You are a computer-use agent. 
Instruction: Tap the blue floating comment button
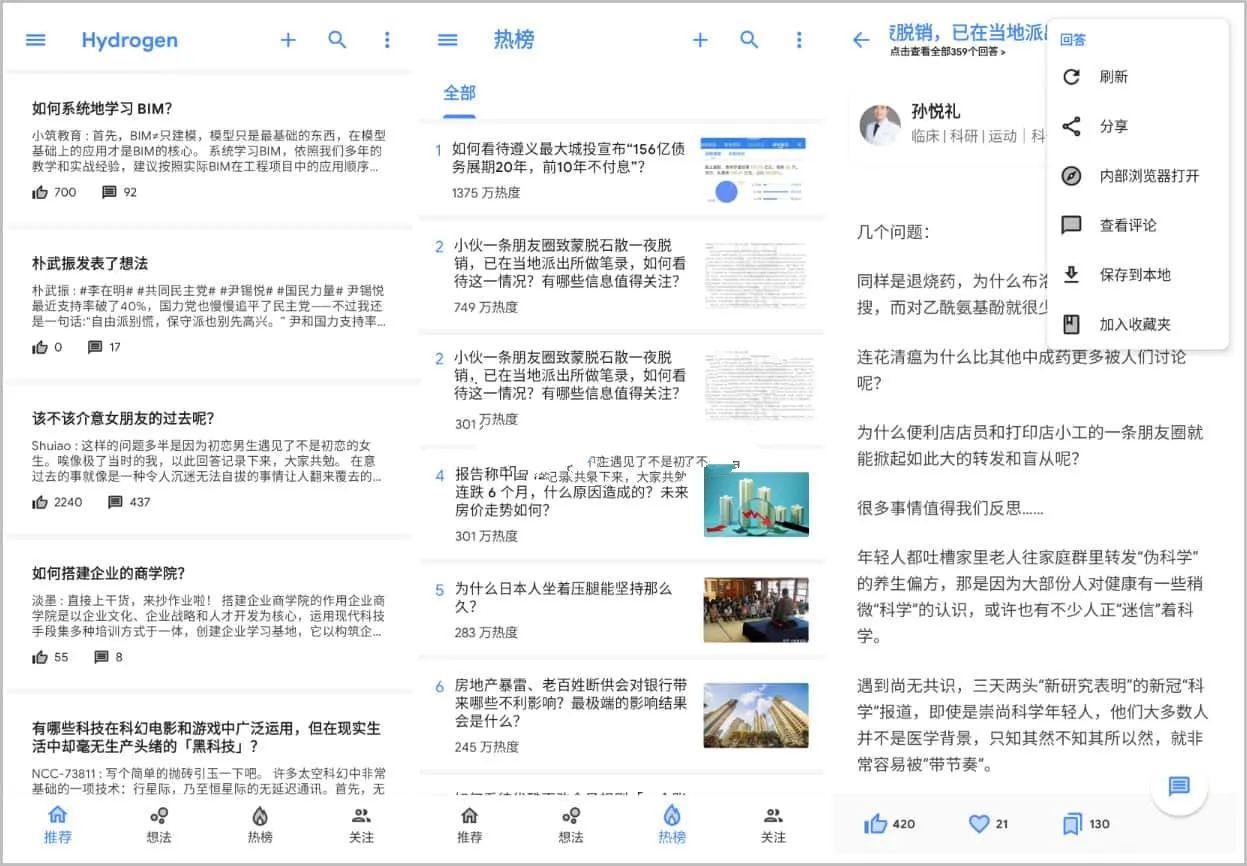pyautogui.click(x=1180, y=788)
